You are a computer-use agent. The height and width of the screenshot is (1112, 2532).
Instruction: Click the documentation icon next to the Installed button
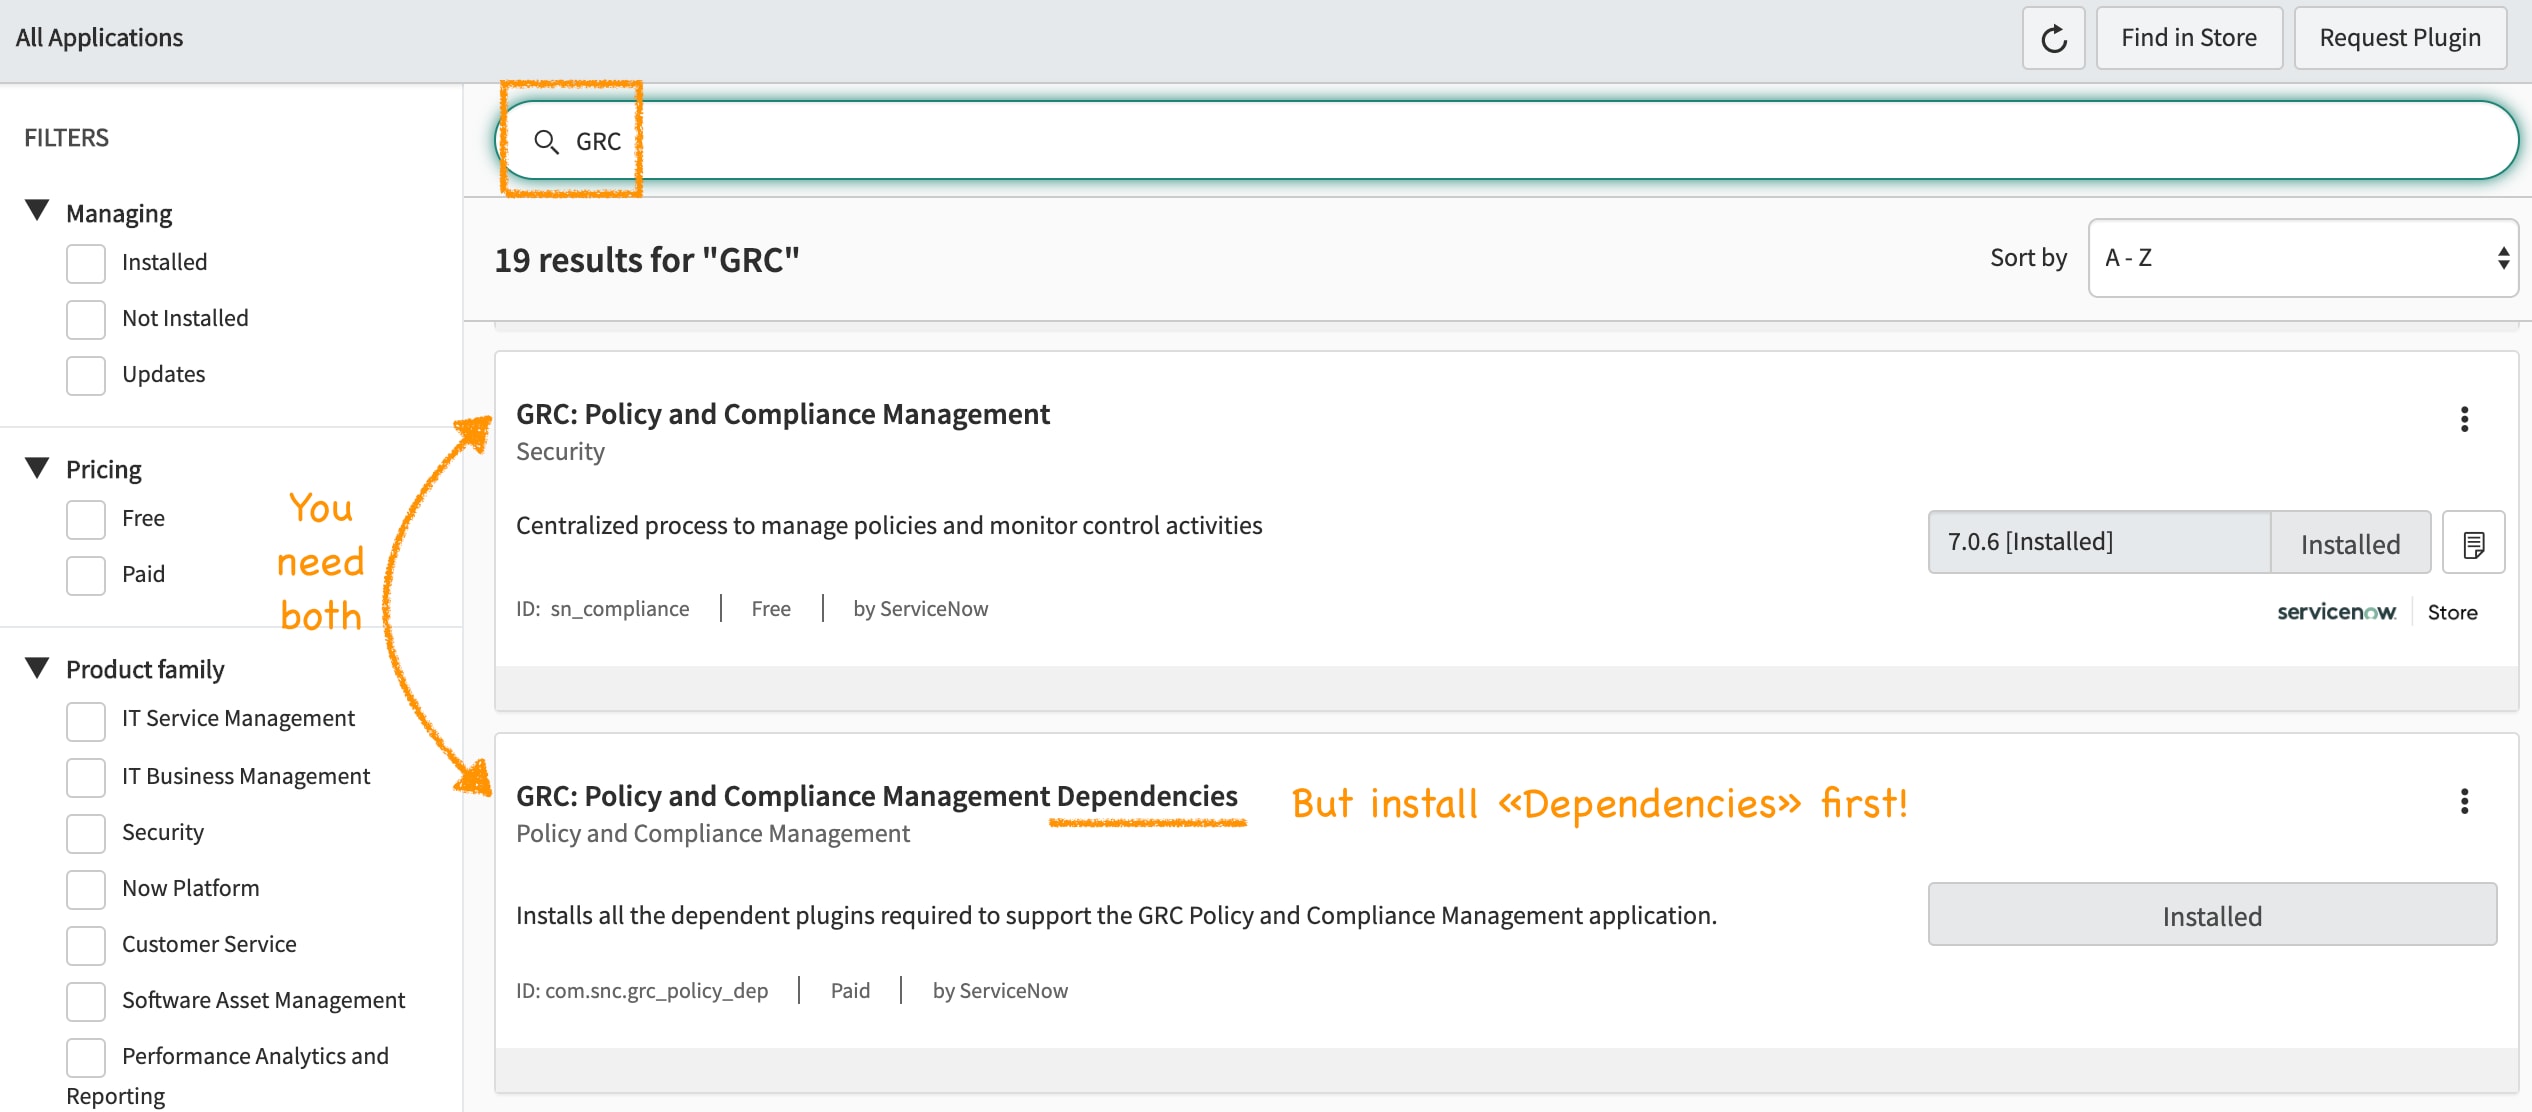tap(2474, 542)
